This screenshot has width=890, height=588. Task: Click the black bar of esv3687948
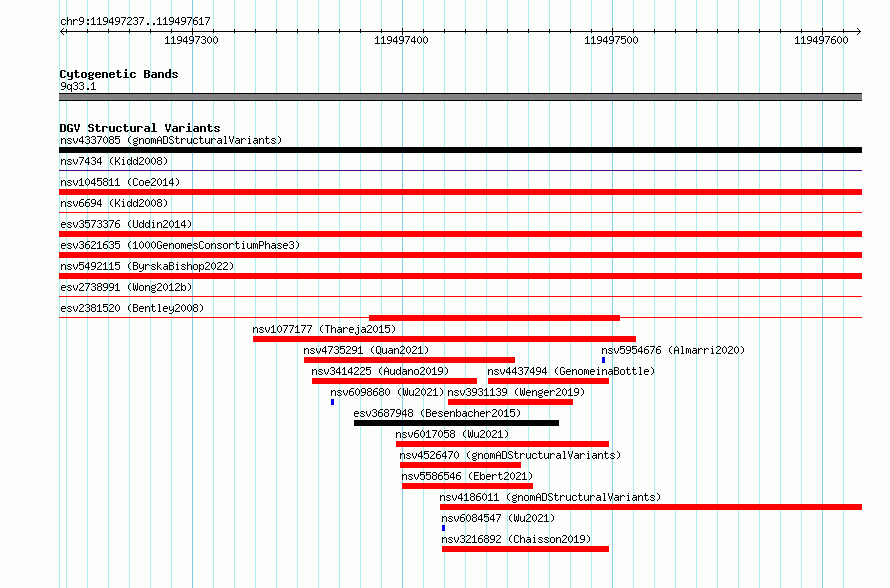(x=456, y=423)
